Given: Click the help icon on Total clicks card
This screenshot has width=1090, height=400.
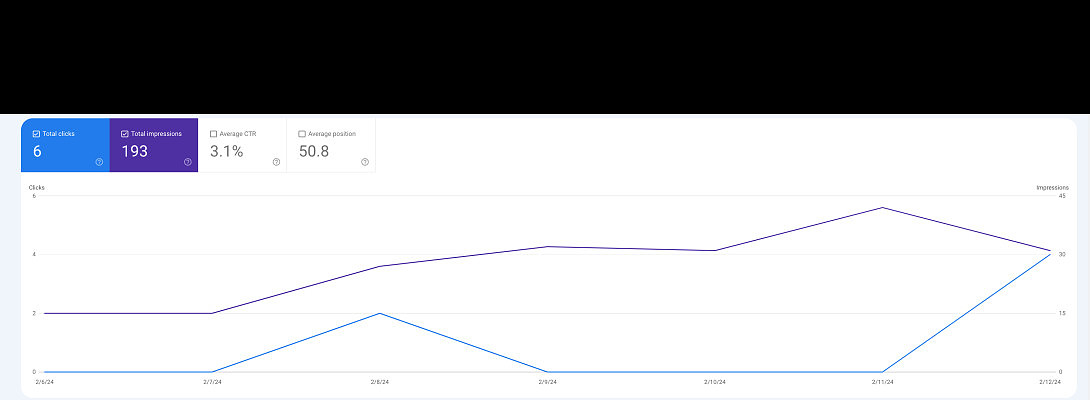Looking at the screenshot, I should coord(99,162).
